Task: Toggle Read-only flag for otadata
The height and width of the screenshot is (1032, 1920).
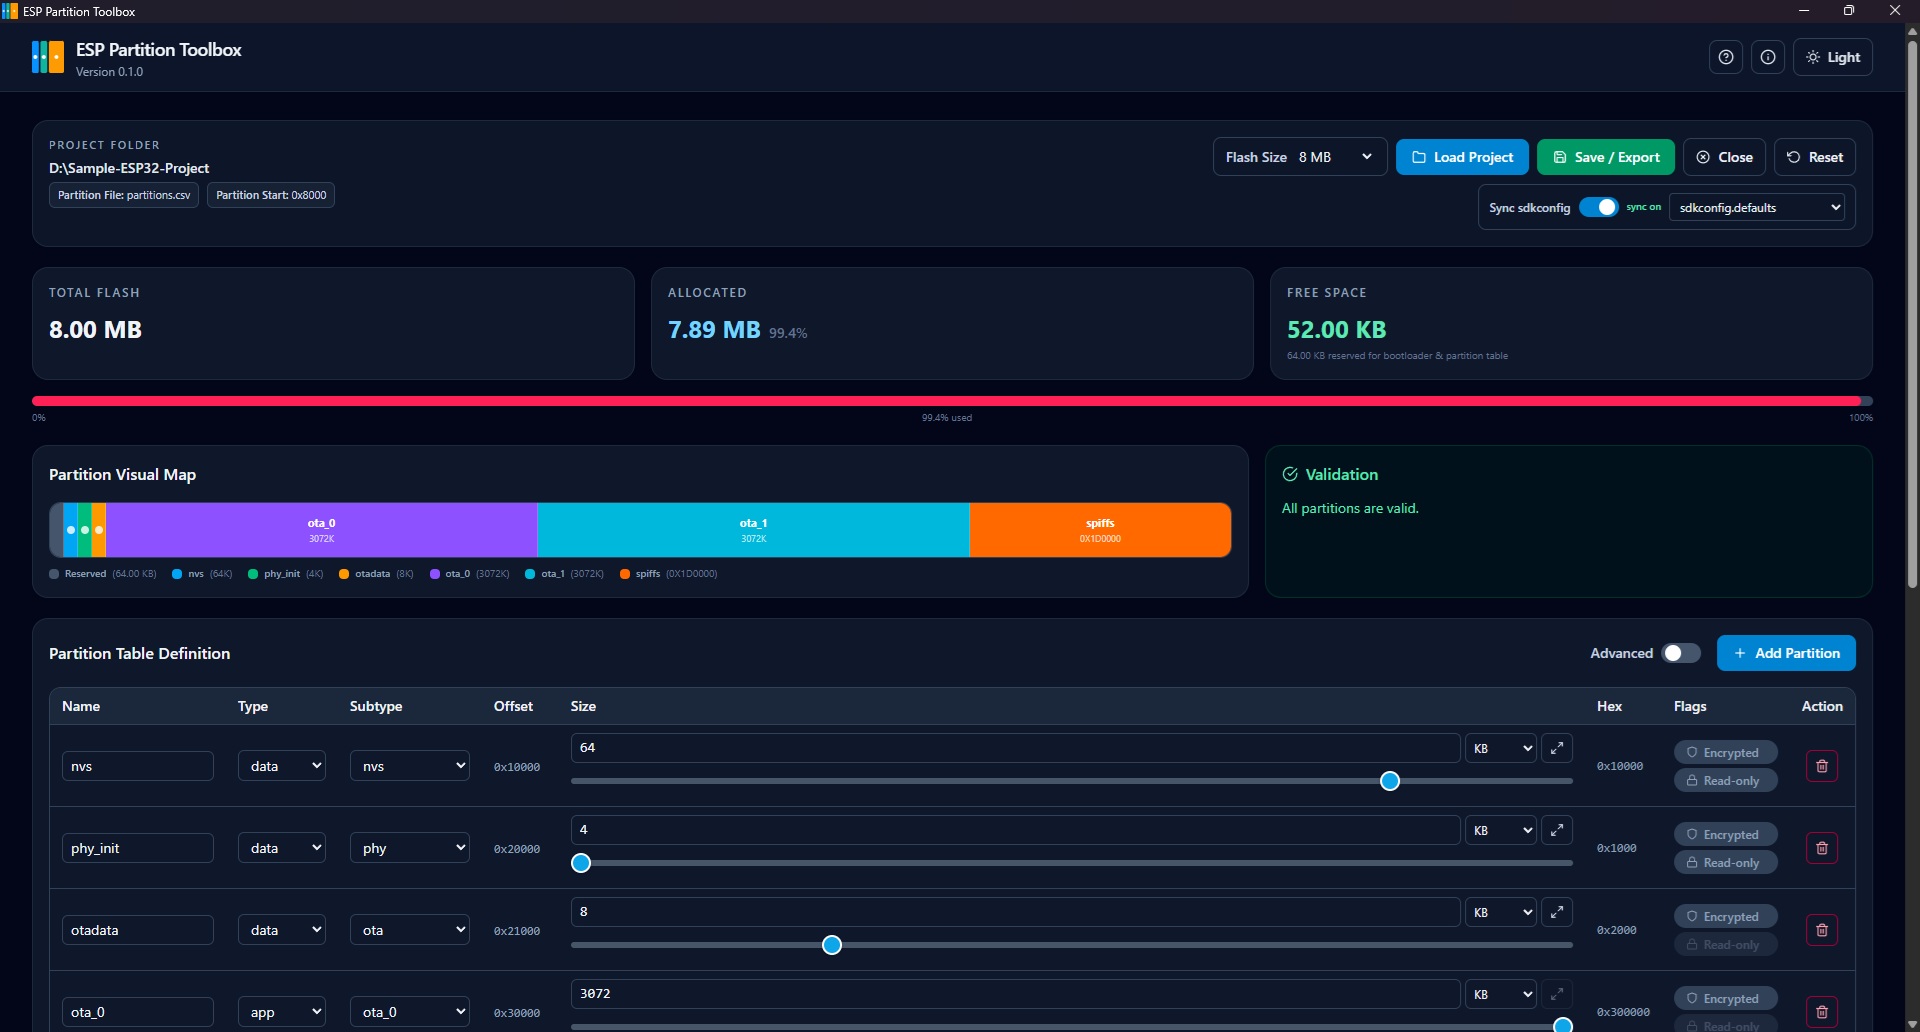Action: click(1726, 944)
